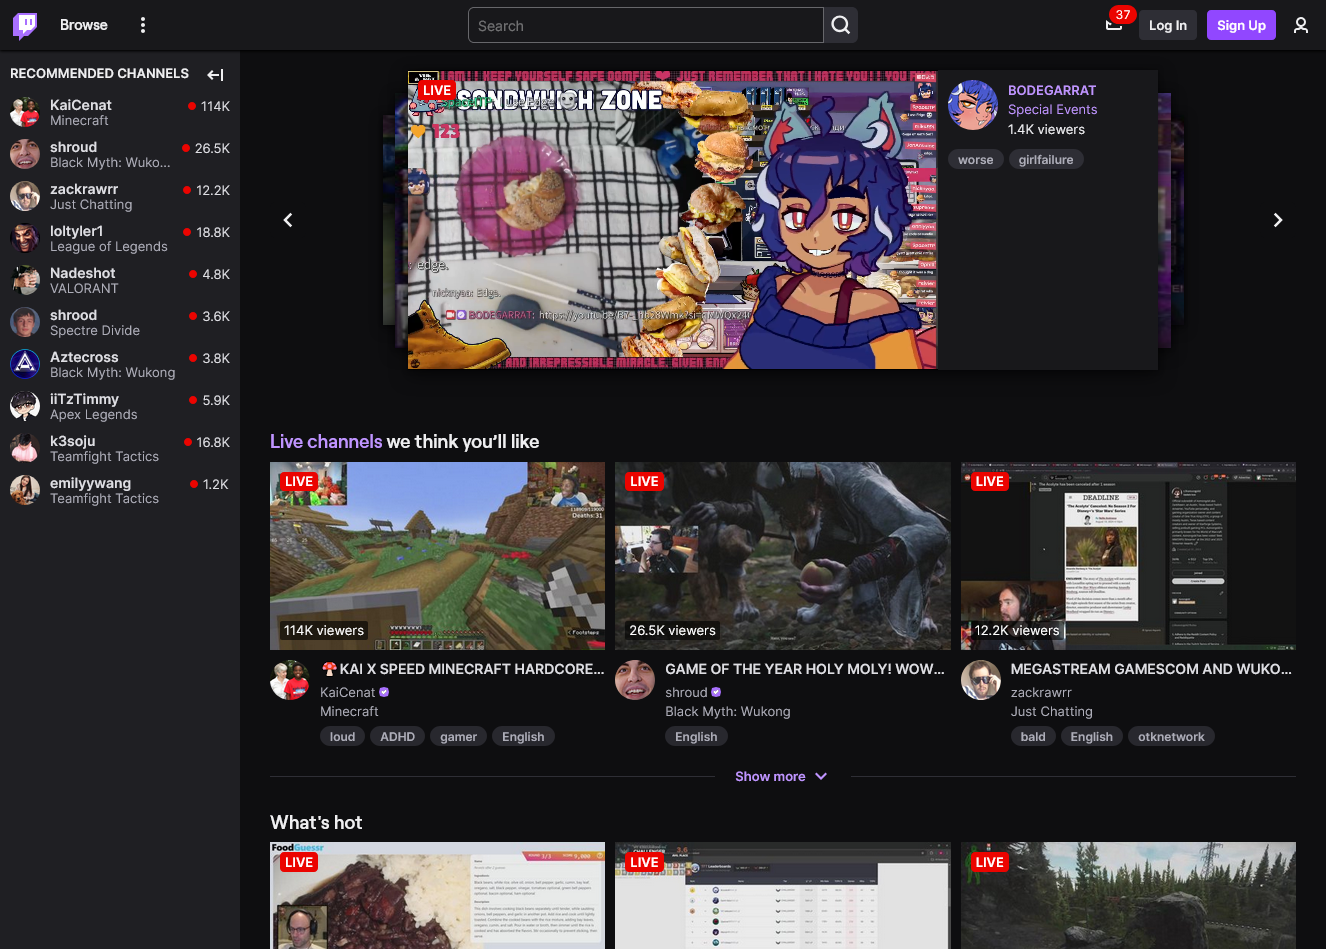Go to previous featured stream in carousel
This screenshot has height=949, width=1326.
[288, 220]
